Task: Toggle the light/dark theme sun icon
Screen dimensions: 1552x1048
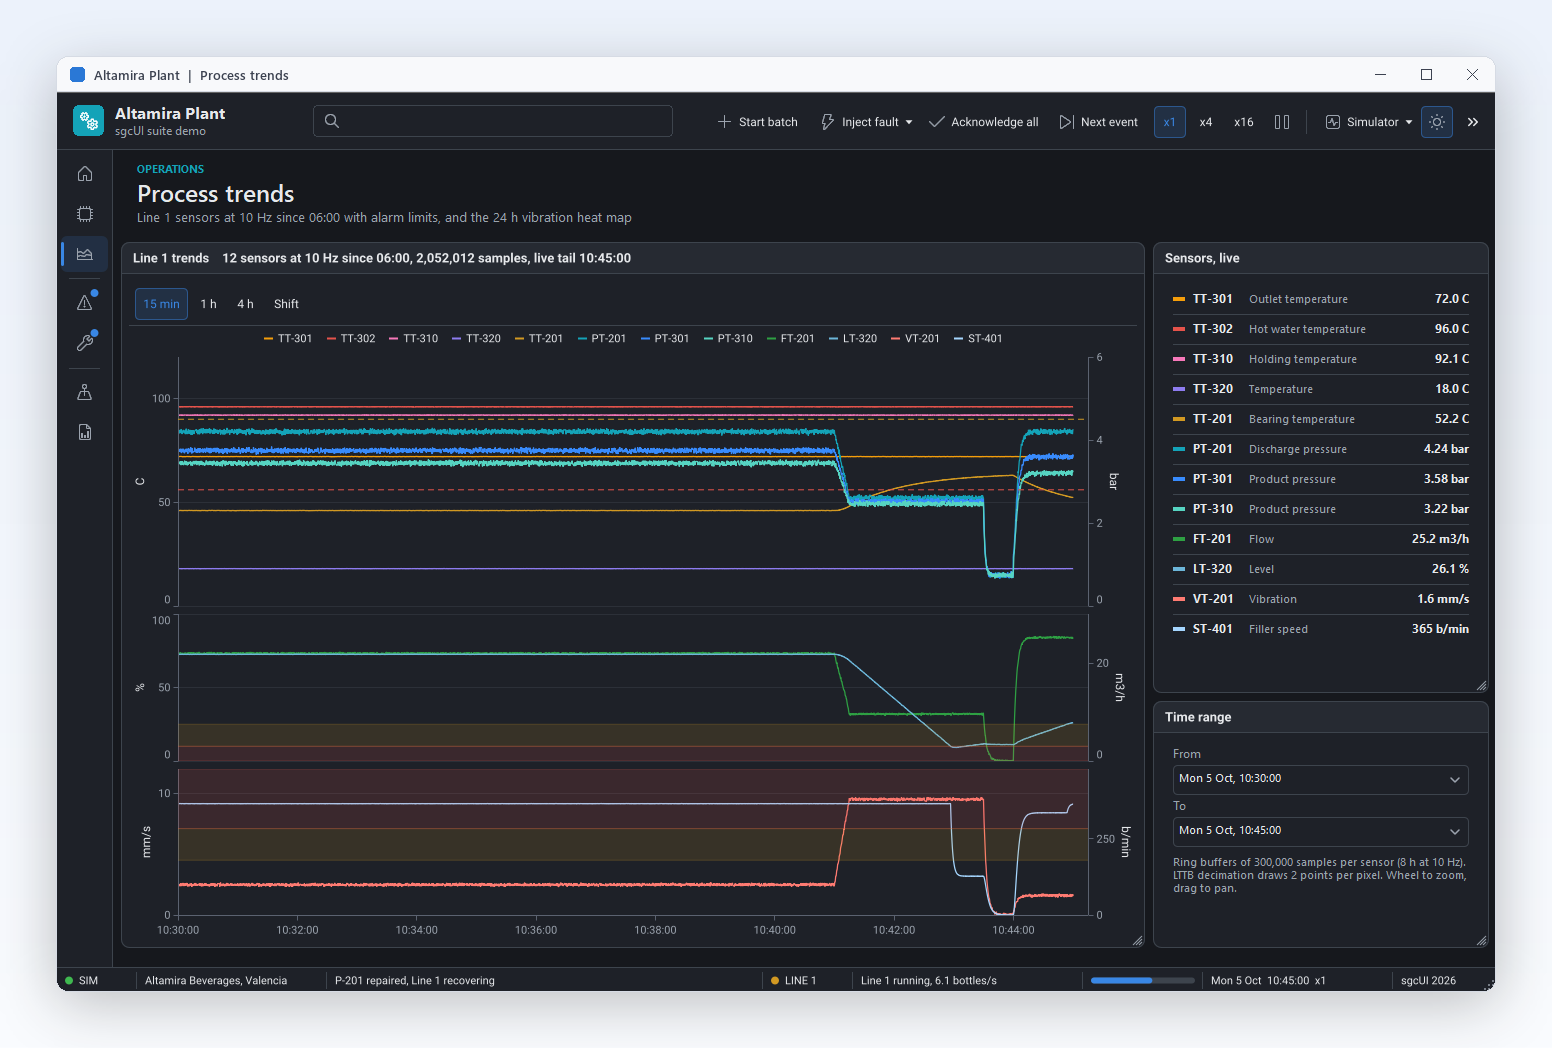Action: [1437, 122]
